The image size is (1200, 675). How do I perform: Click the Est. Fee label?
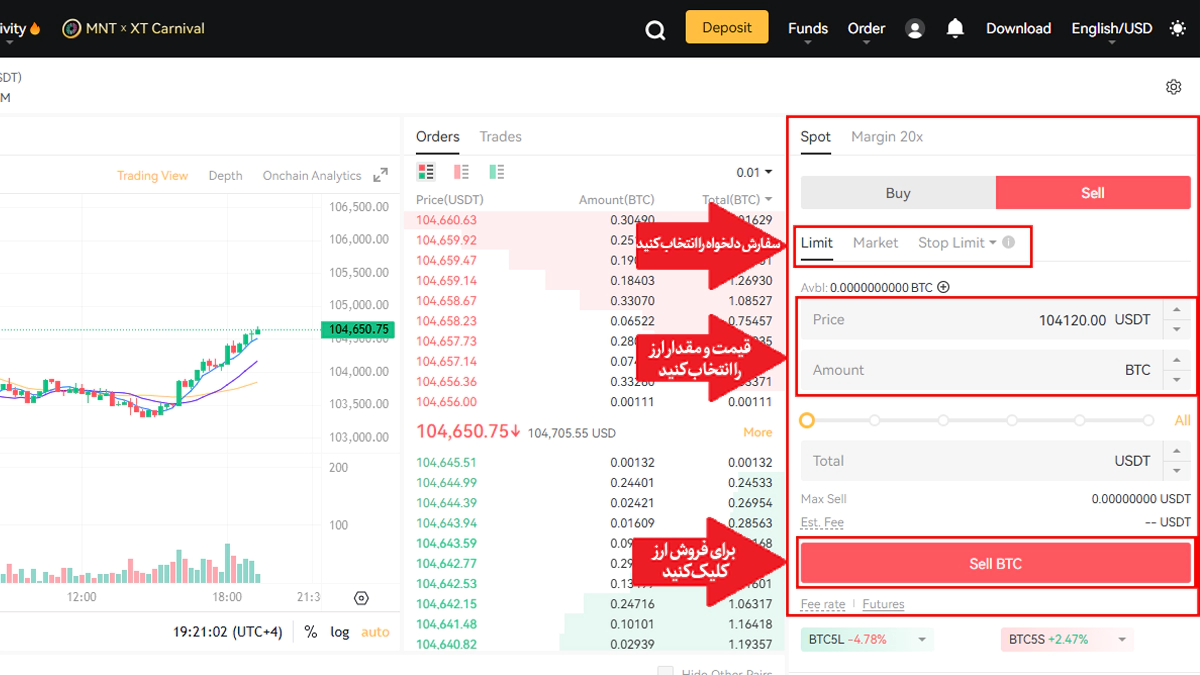822,522
